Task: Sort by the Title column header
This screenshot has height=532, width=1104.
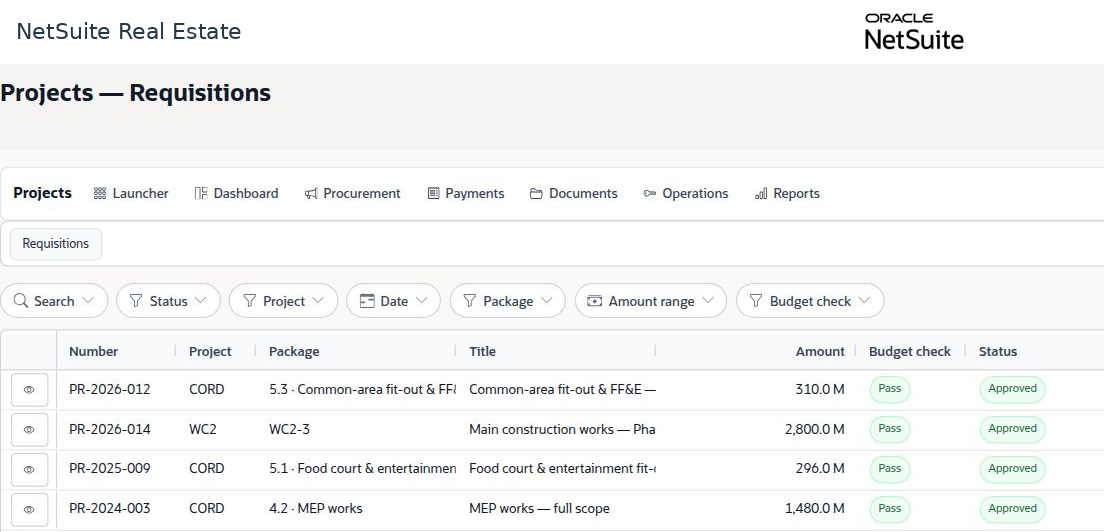Action: (482, 351)
